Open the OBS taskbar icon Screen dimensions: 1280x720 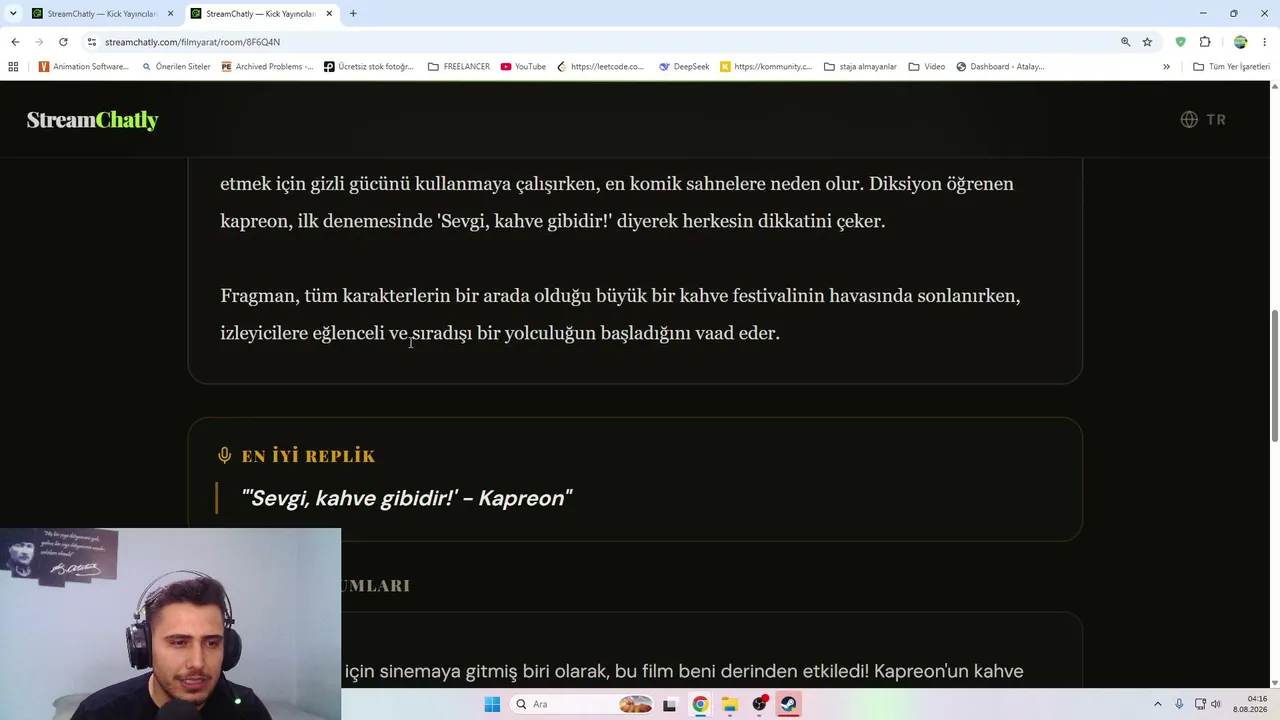(760, 704)
